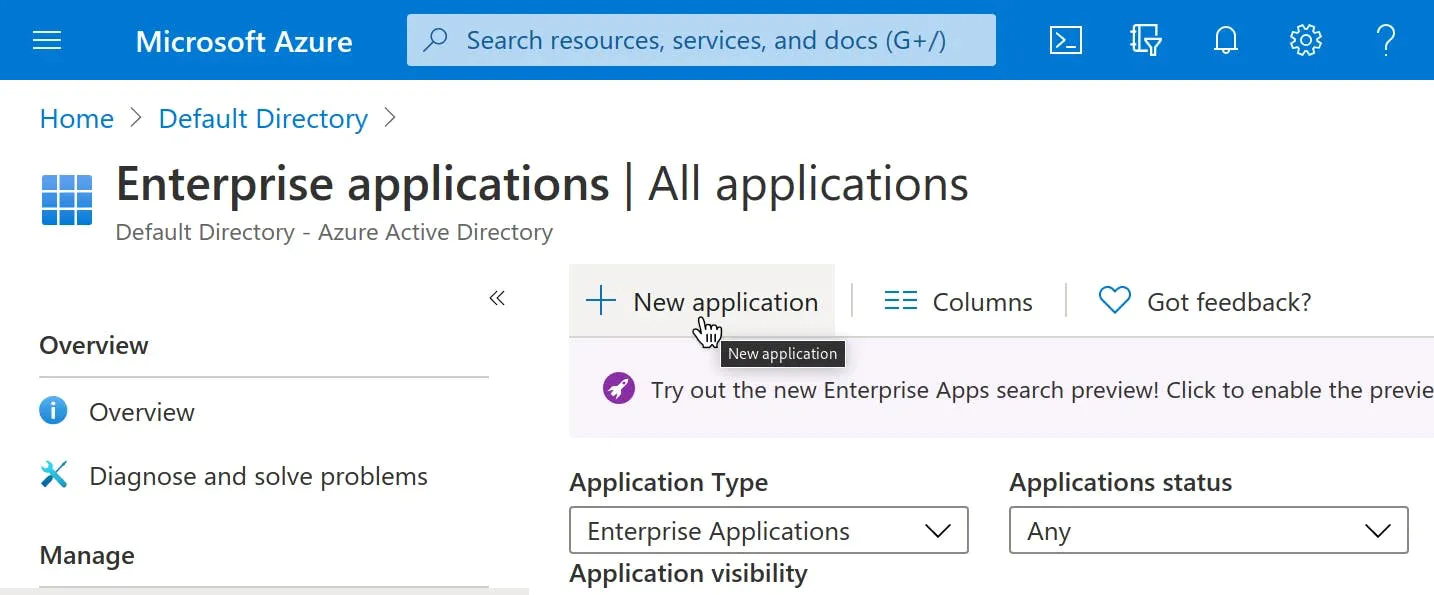The width and height of the screenshot is (1434, 595).
Task: Click the Overview info icon
Action: click(x=53, y=411)
